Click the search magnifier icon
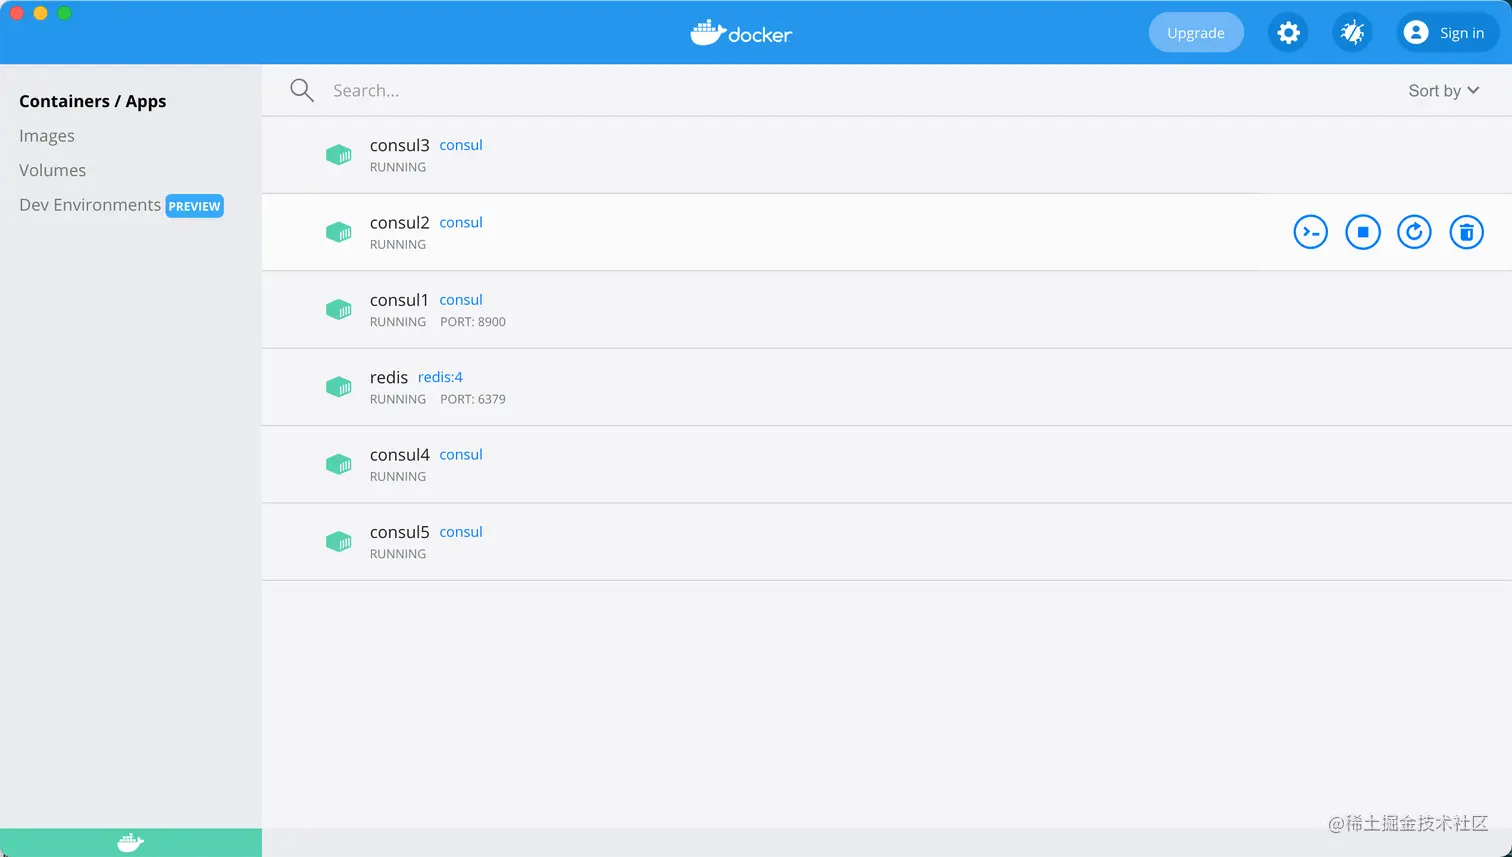This screenshot has width=1512, height=857. [x=302, y=90]
